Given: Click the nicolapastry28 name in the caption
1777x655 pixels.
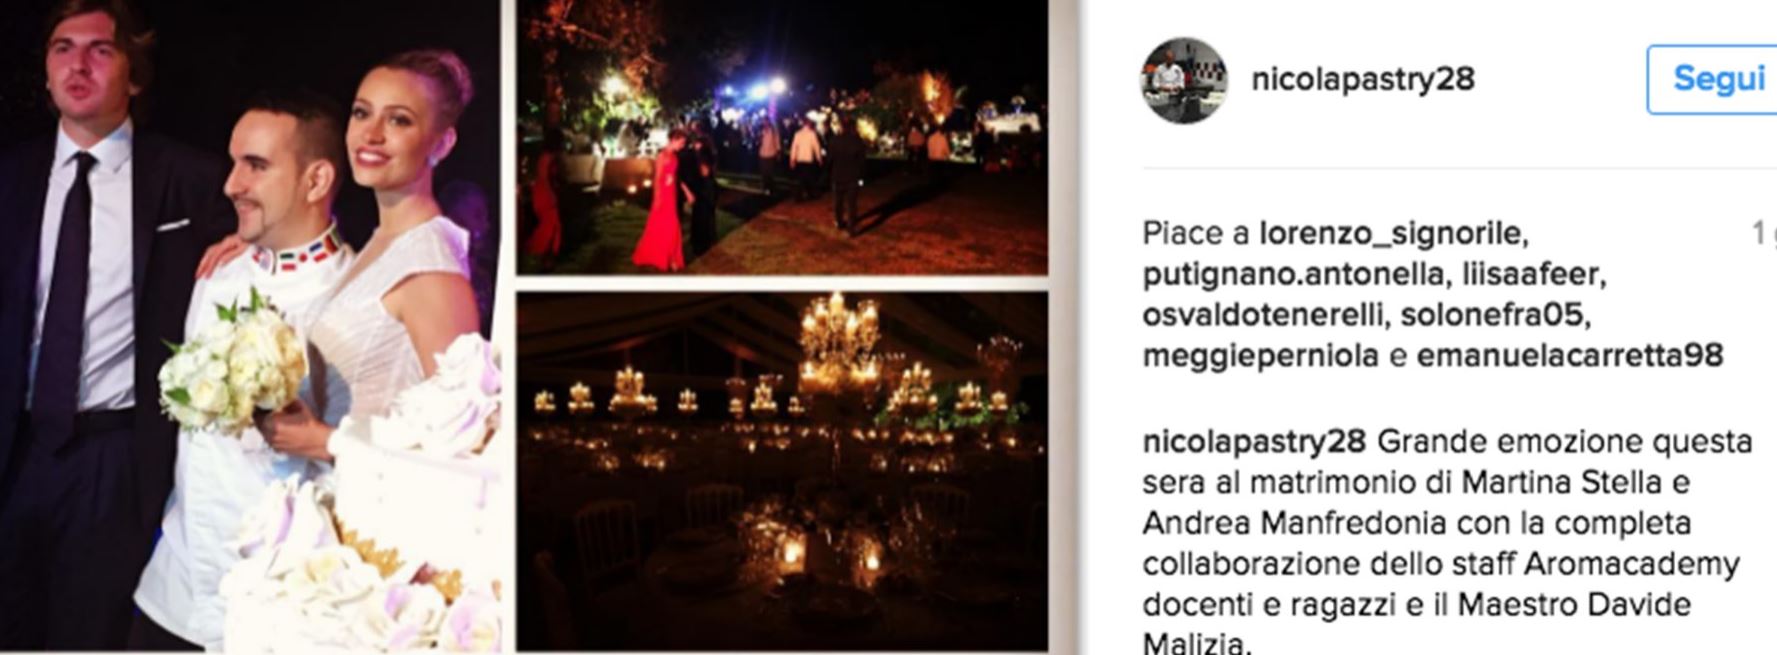Looking at the screenshot, I should click(x=1254, y=441).
